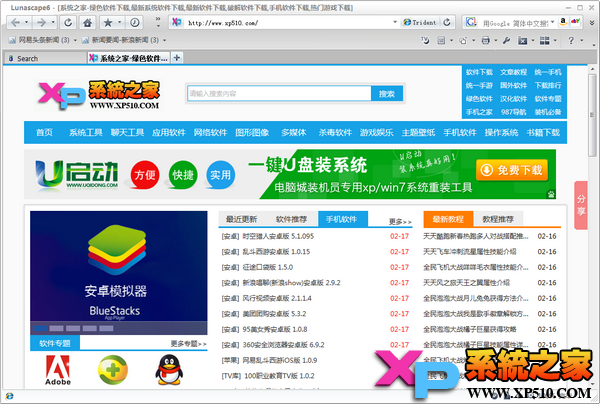The width and height of the screenshot is (600, 404).
Task: Click the eBay search icon
Action: (x=575, y=22)
